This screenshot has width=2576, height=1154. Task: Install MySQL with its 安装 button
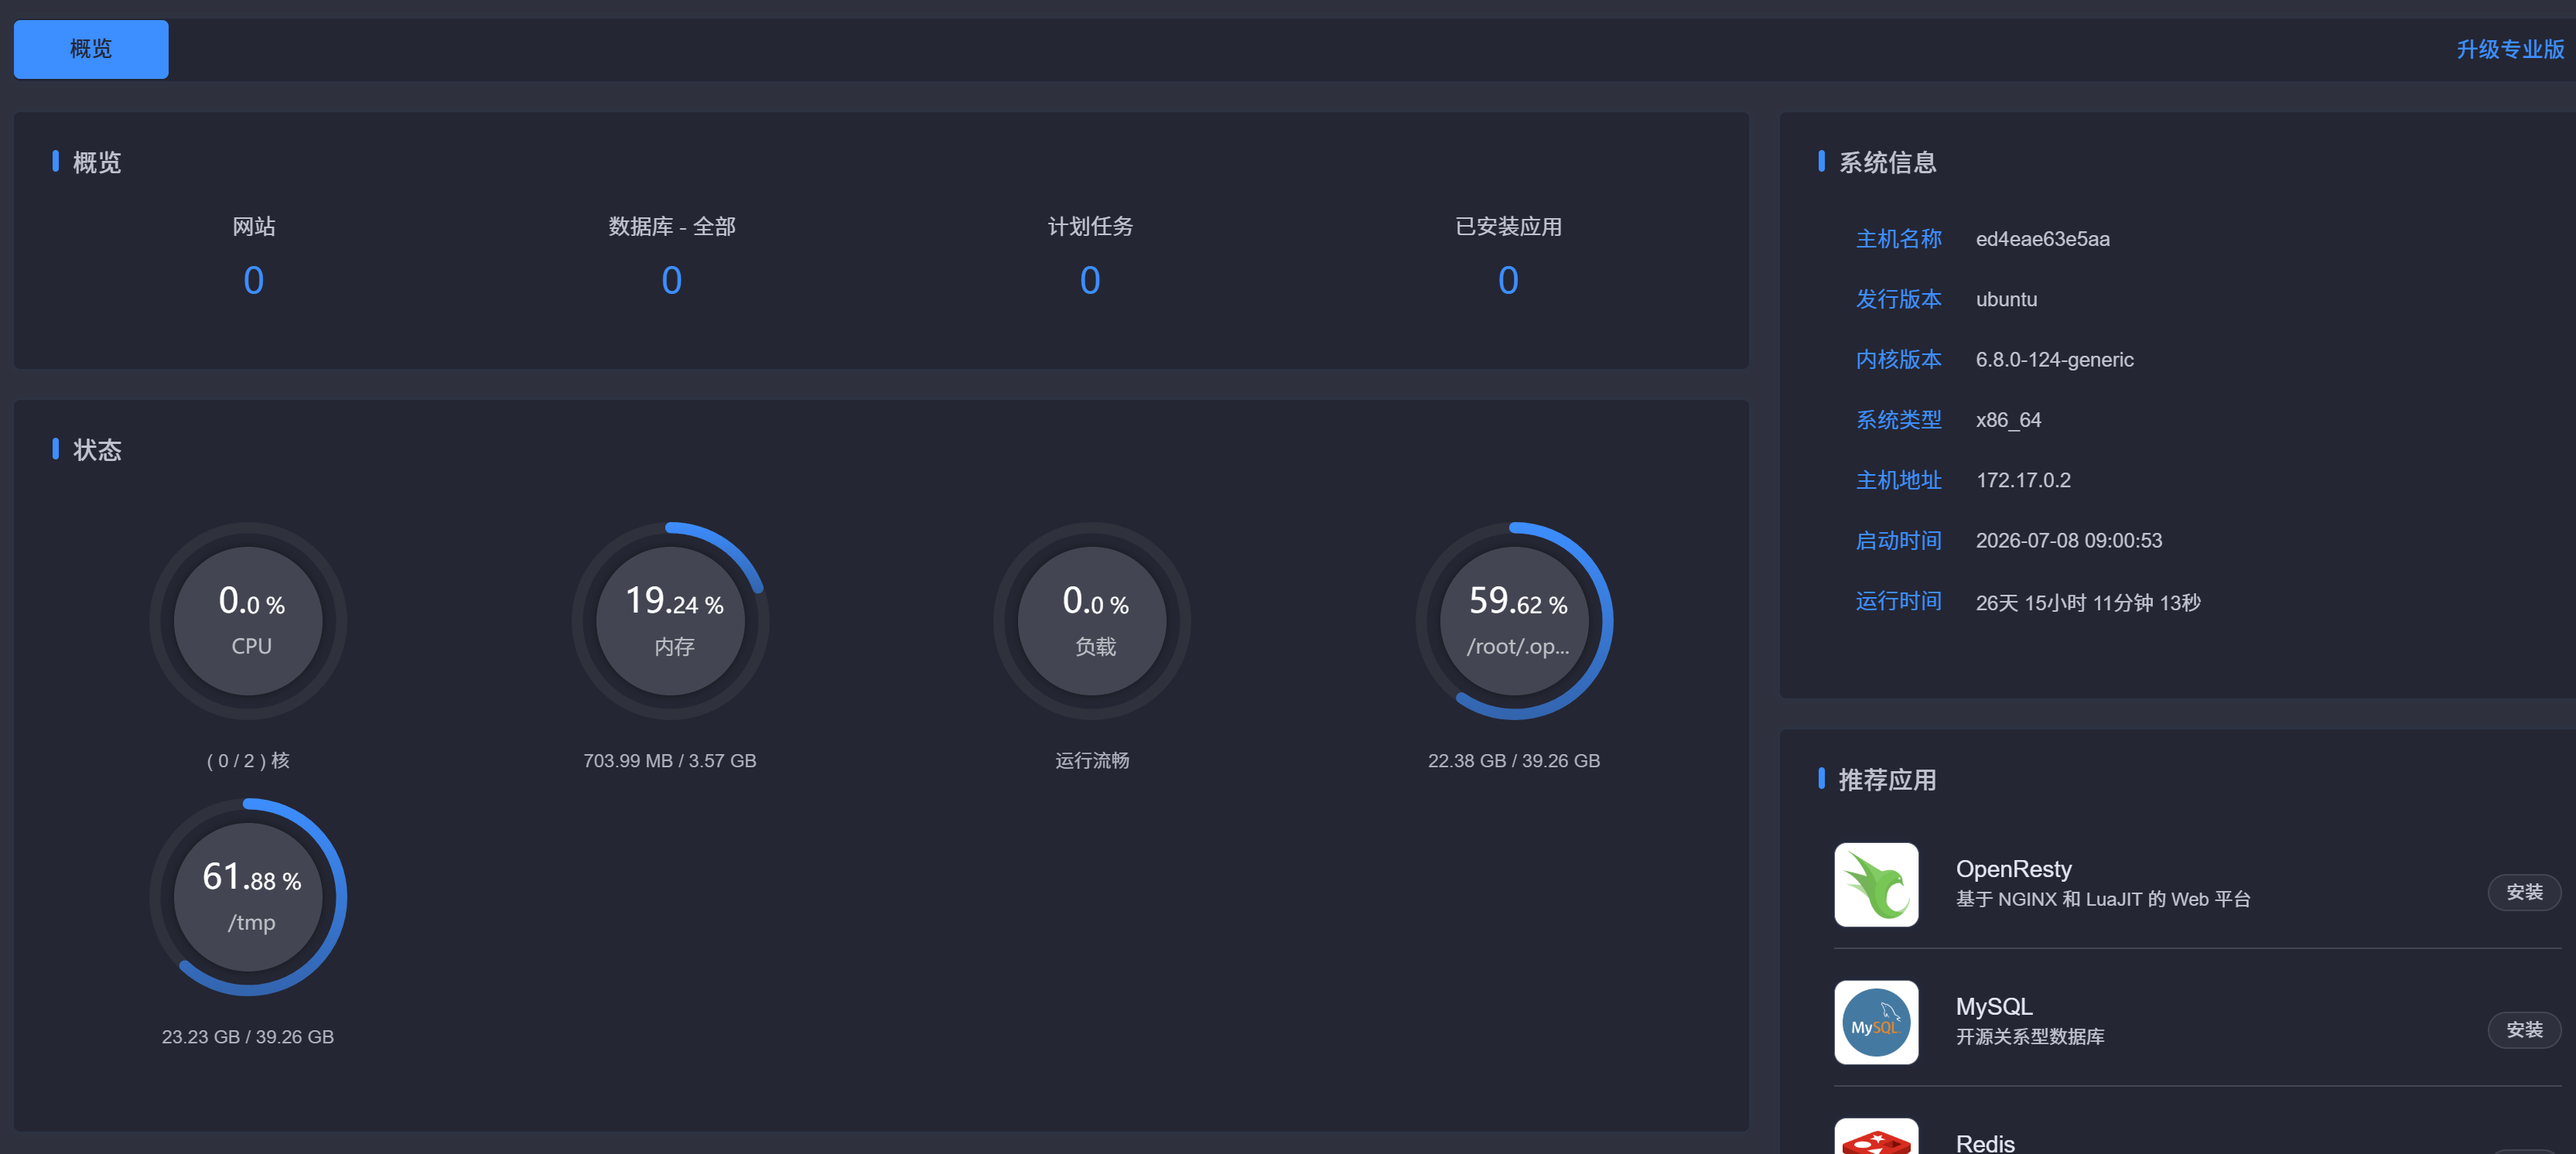tap(2524, 1030)
